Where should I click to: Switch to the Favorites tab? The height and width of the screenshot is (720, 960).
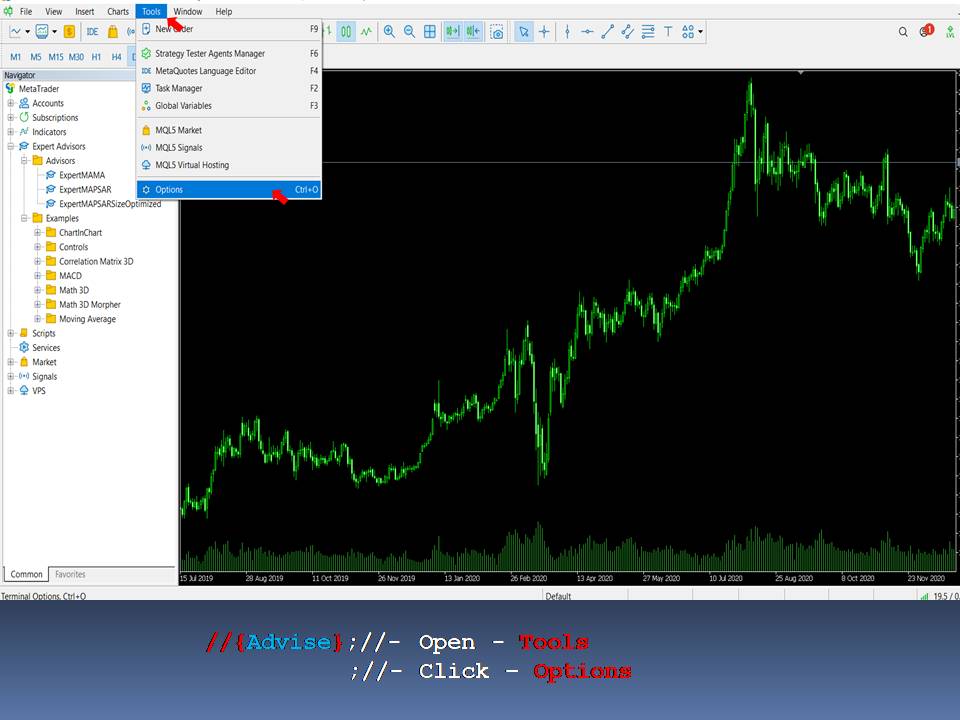click(x=70, y=575)
